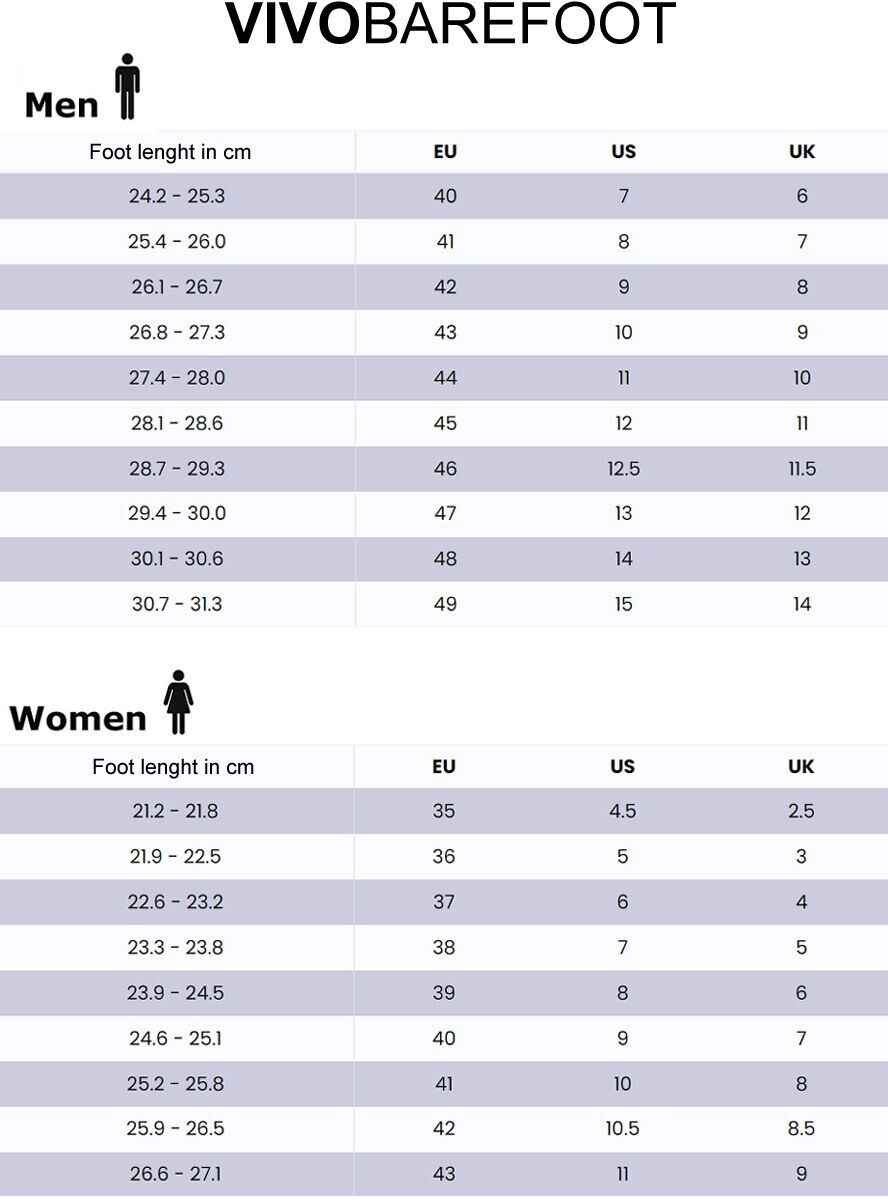Click Women's 'Foot lenght in cm' header
Screen dimensions: 888x1200
tap(173, 767)
